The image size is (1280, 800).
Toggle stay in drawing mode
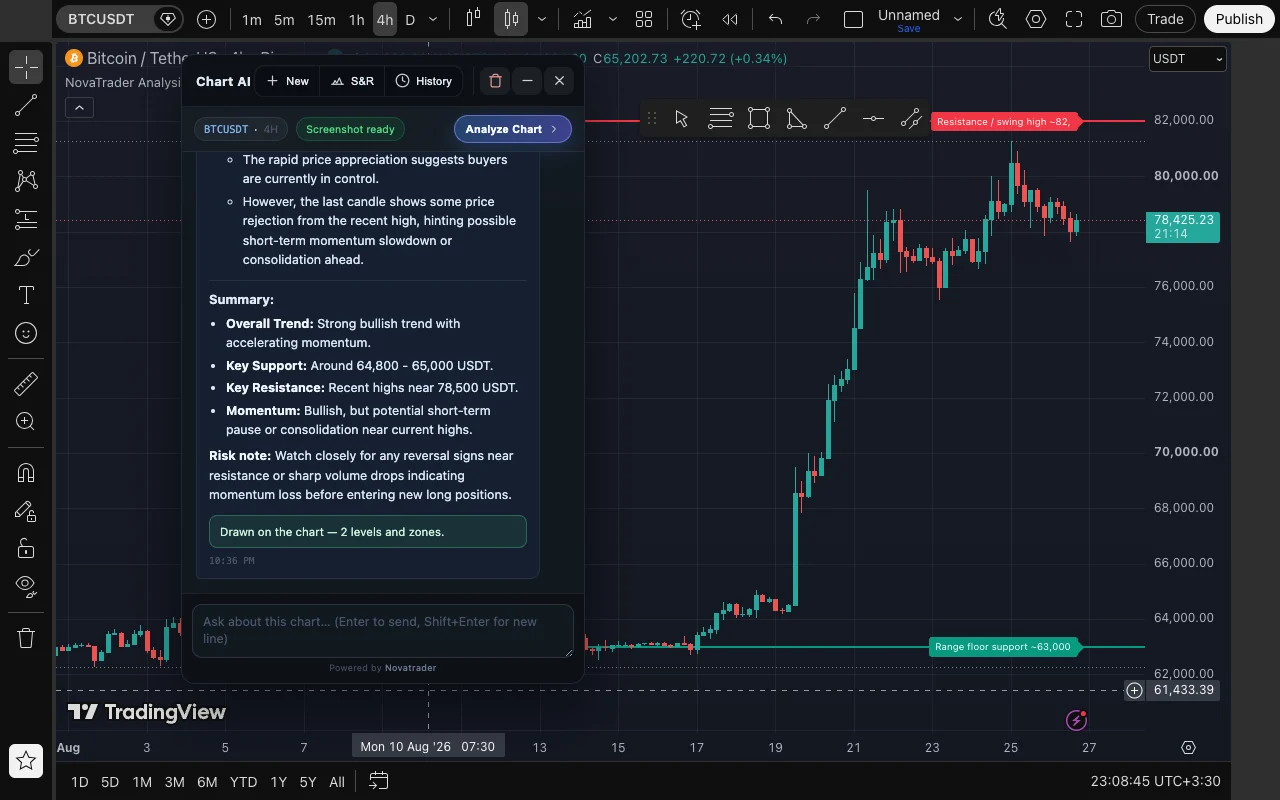pyautogui.click(x=26, y=511)
